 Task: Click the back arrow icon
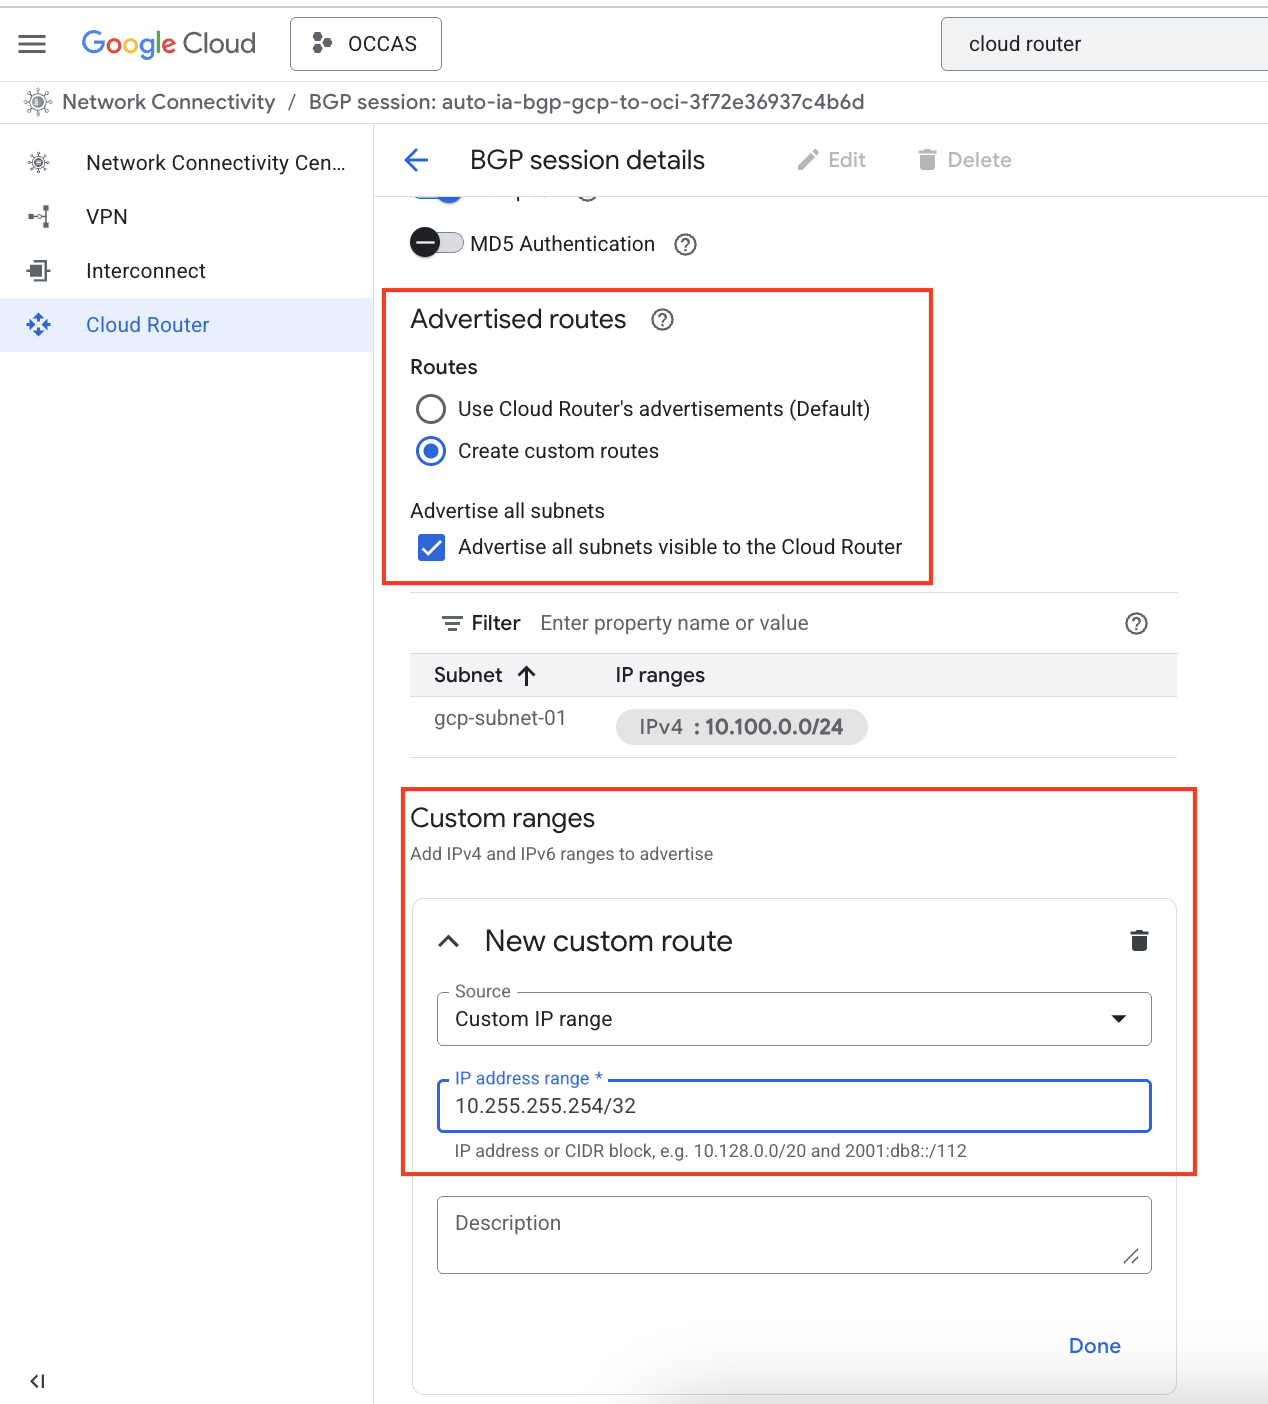click(416, 160)
